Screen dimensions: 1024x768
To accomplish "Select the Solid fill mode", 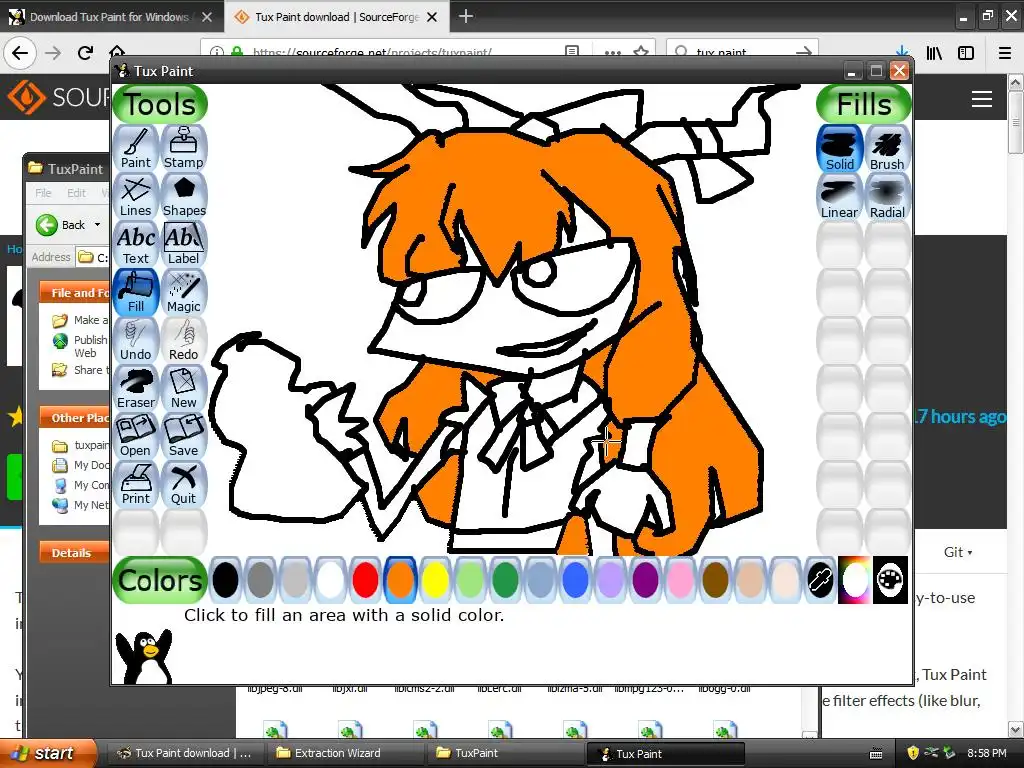I will 840,149.
